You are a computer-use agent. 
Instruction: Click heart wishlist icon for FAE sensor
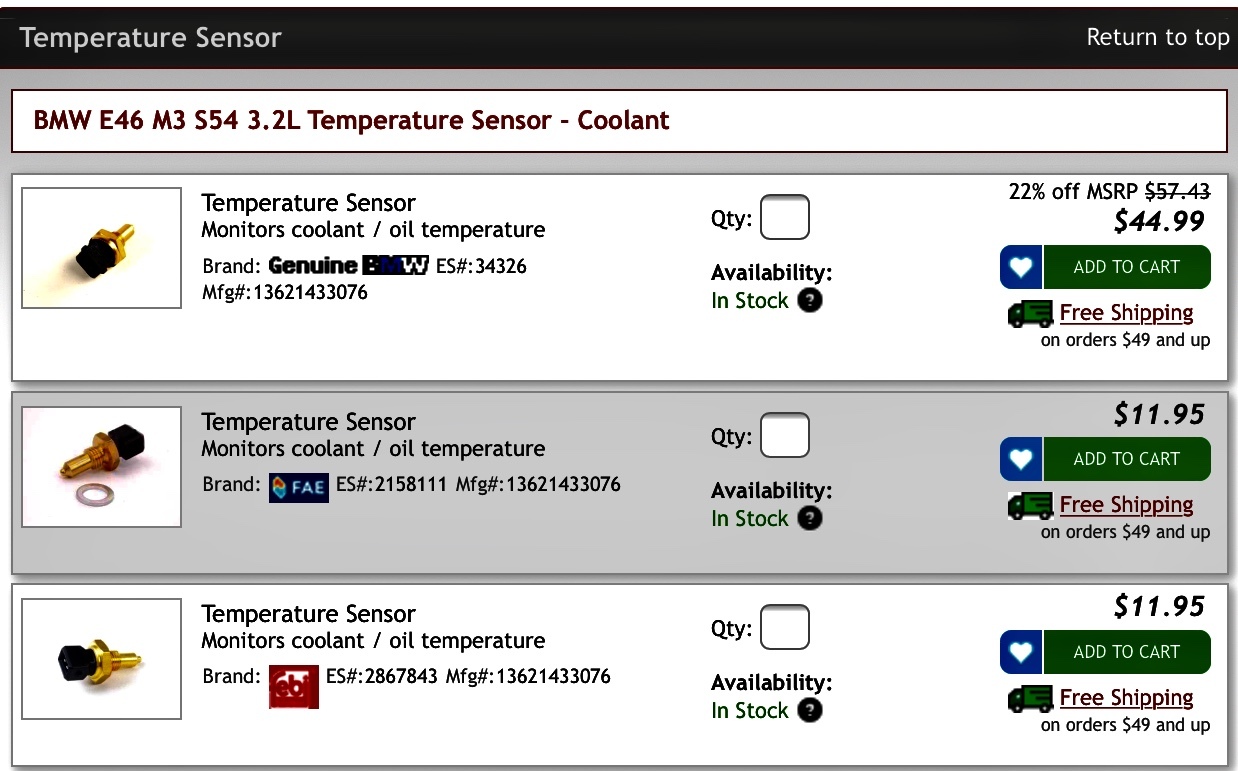point(1021,459)
